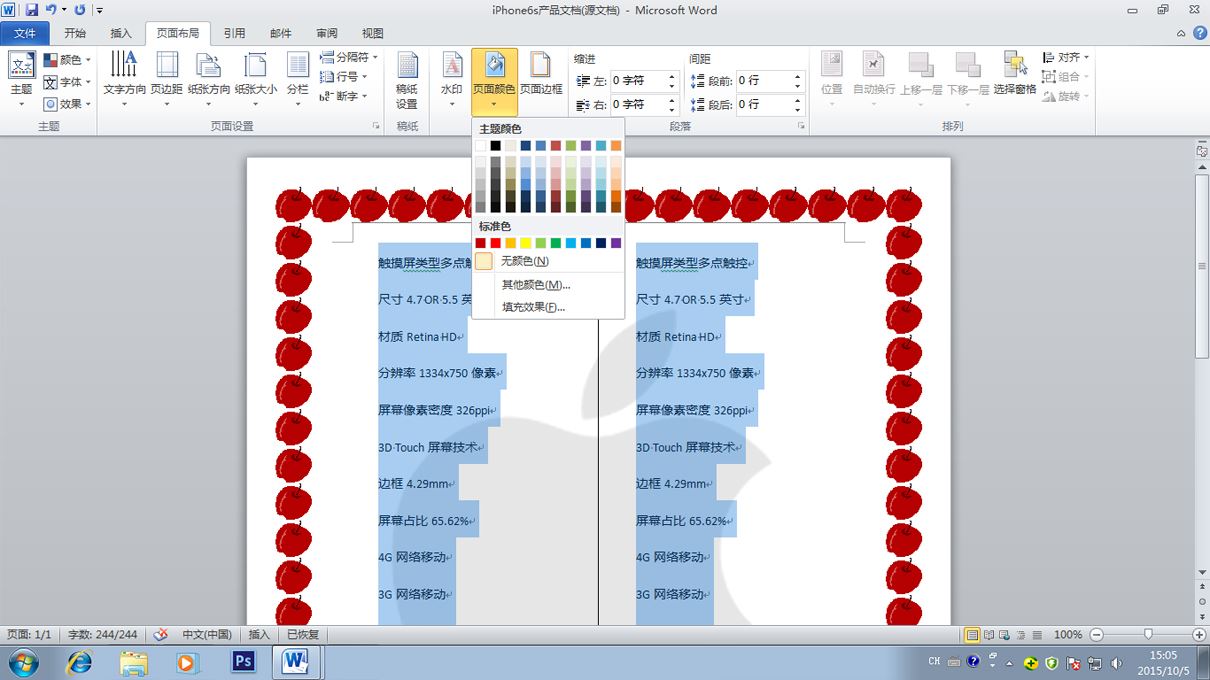Click the 页面: 1/1 status entry
The width and height of the screenshot is (1210, 680).
[29, 635]
